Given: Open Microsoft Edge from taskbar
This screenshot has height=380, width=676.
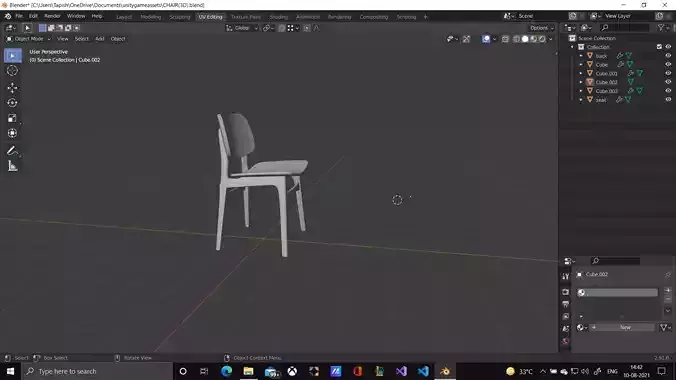Looking at the screenshot, I should [226, 371].
